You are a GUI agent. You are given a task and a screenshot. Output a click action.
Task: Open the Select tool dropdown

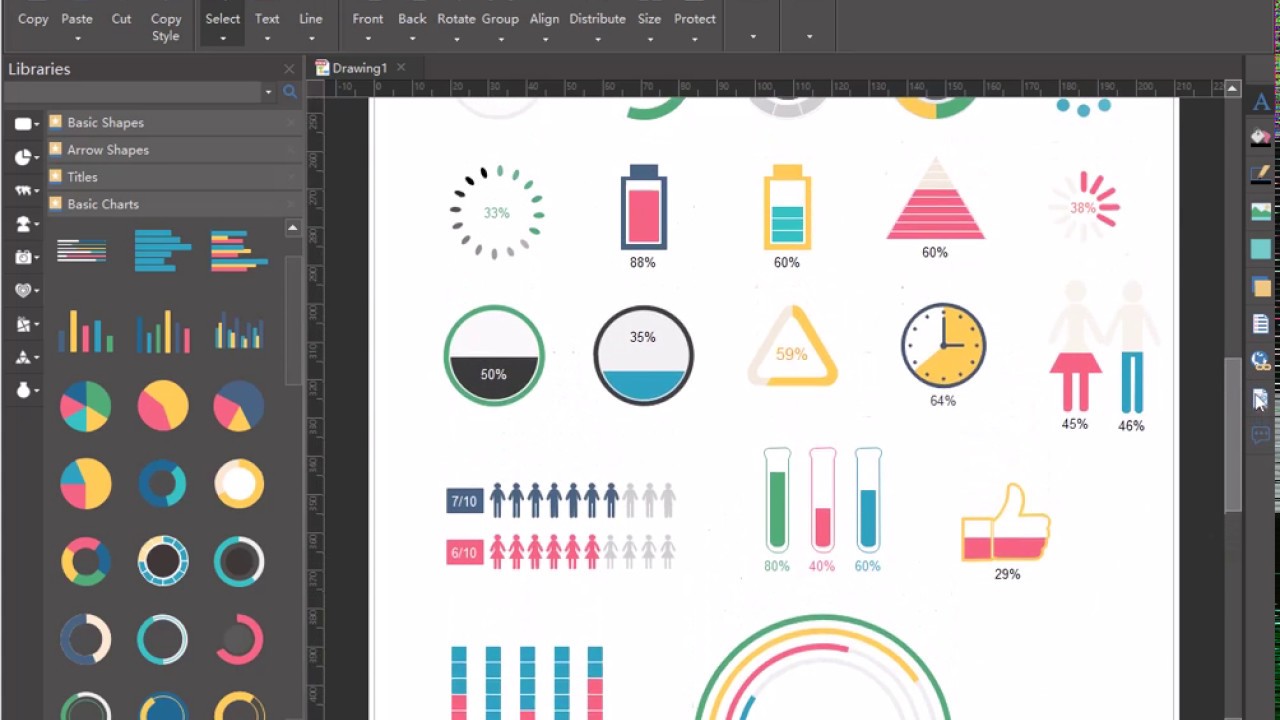[223, 38]
